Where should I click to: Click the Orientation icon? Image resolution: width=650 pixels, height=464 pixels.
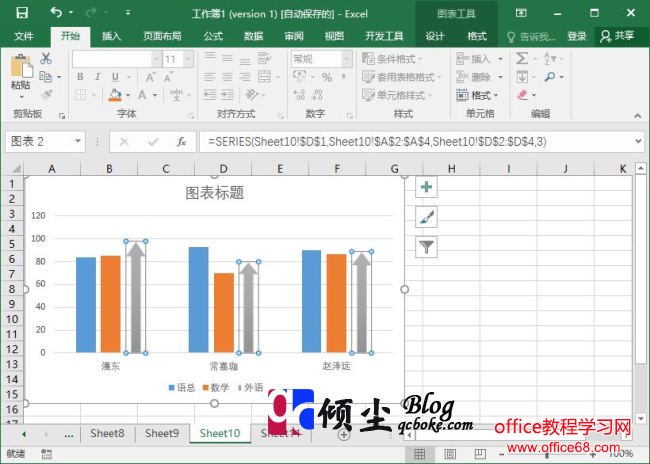pos(252,95)
